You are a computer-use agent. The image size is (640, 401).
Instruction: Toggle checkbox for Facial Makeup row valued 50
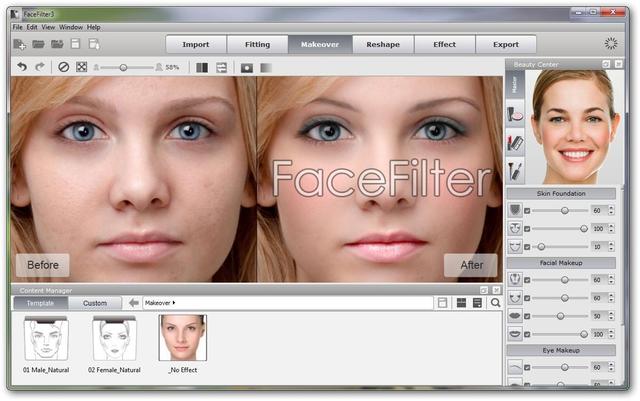click(x=527, y=316)
